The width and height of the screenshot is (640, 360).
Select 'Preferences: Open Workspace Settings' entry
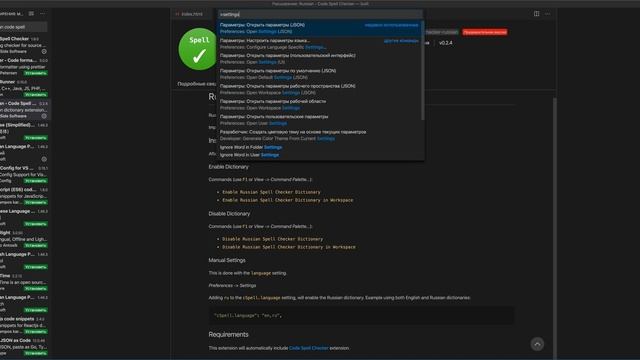[319, 104]
